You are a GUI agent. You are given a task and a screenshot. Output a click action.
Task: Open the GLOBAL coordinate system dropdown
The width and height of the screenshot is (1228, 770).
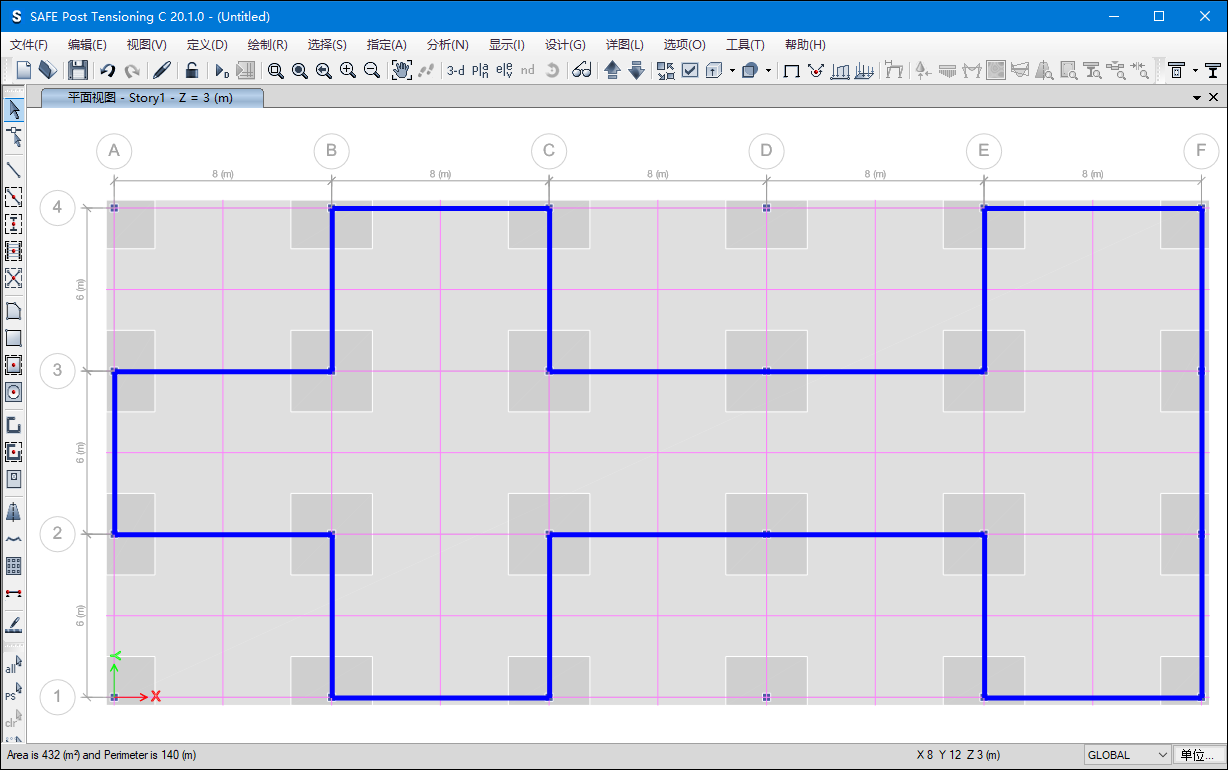tap(1127, 755)
